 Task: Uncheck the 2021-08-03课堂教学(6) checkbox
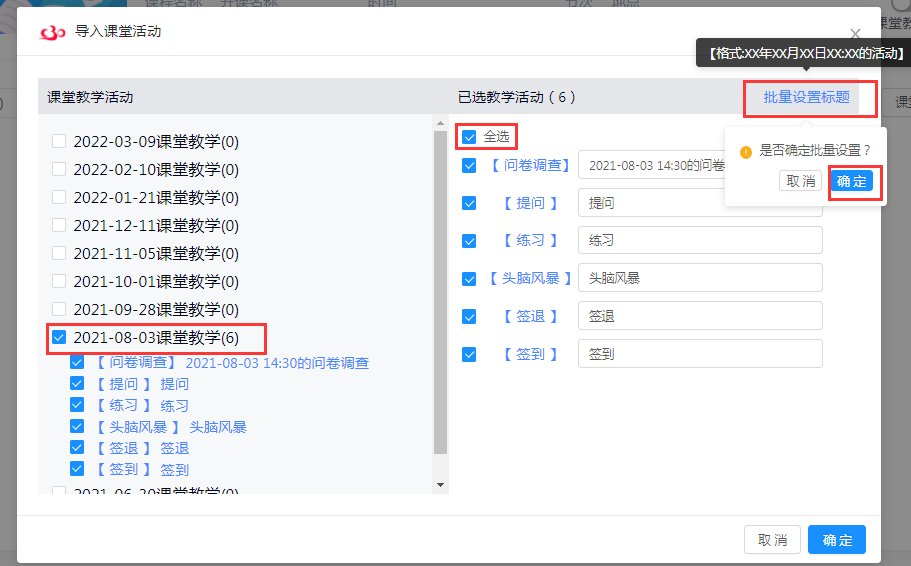[x=59, y=338]
